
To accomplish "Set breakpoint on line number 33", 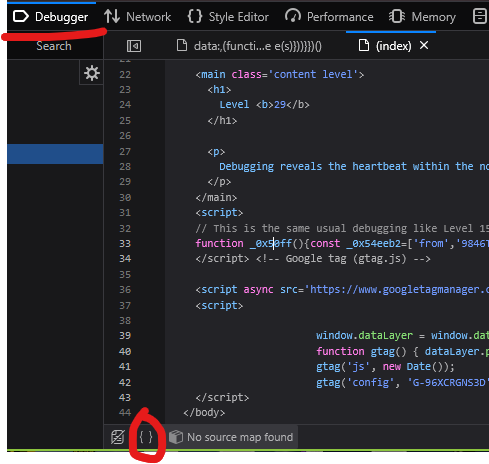I will click(x=125, y=244).
